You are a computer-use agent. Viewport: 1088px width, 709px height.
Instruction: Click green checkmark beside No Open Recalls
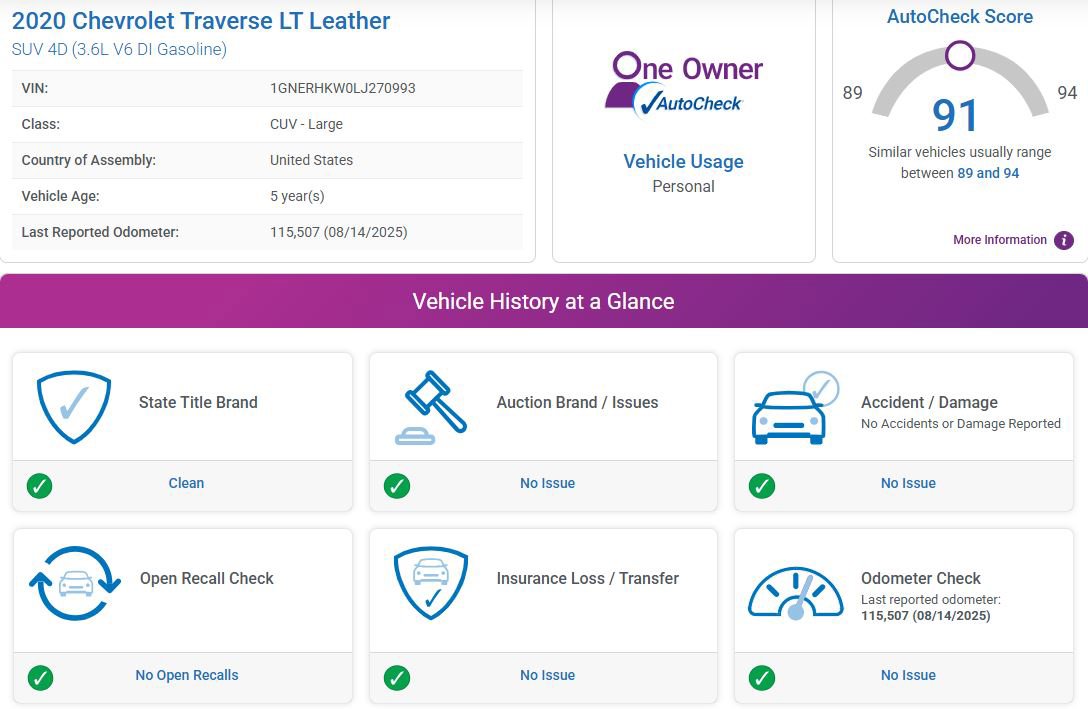pos(40,677)
